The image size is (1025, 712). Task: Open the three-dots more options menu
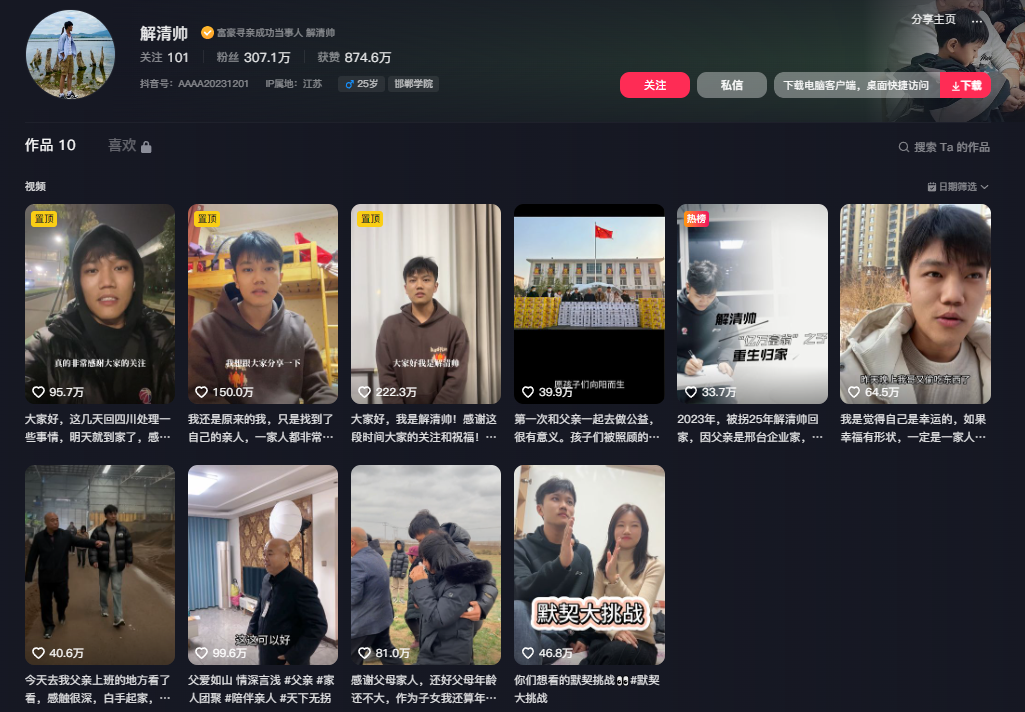[977, 20]
